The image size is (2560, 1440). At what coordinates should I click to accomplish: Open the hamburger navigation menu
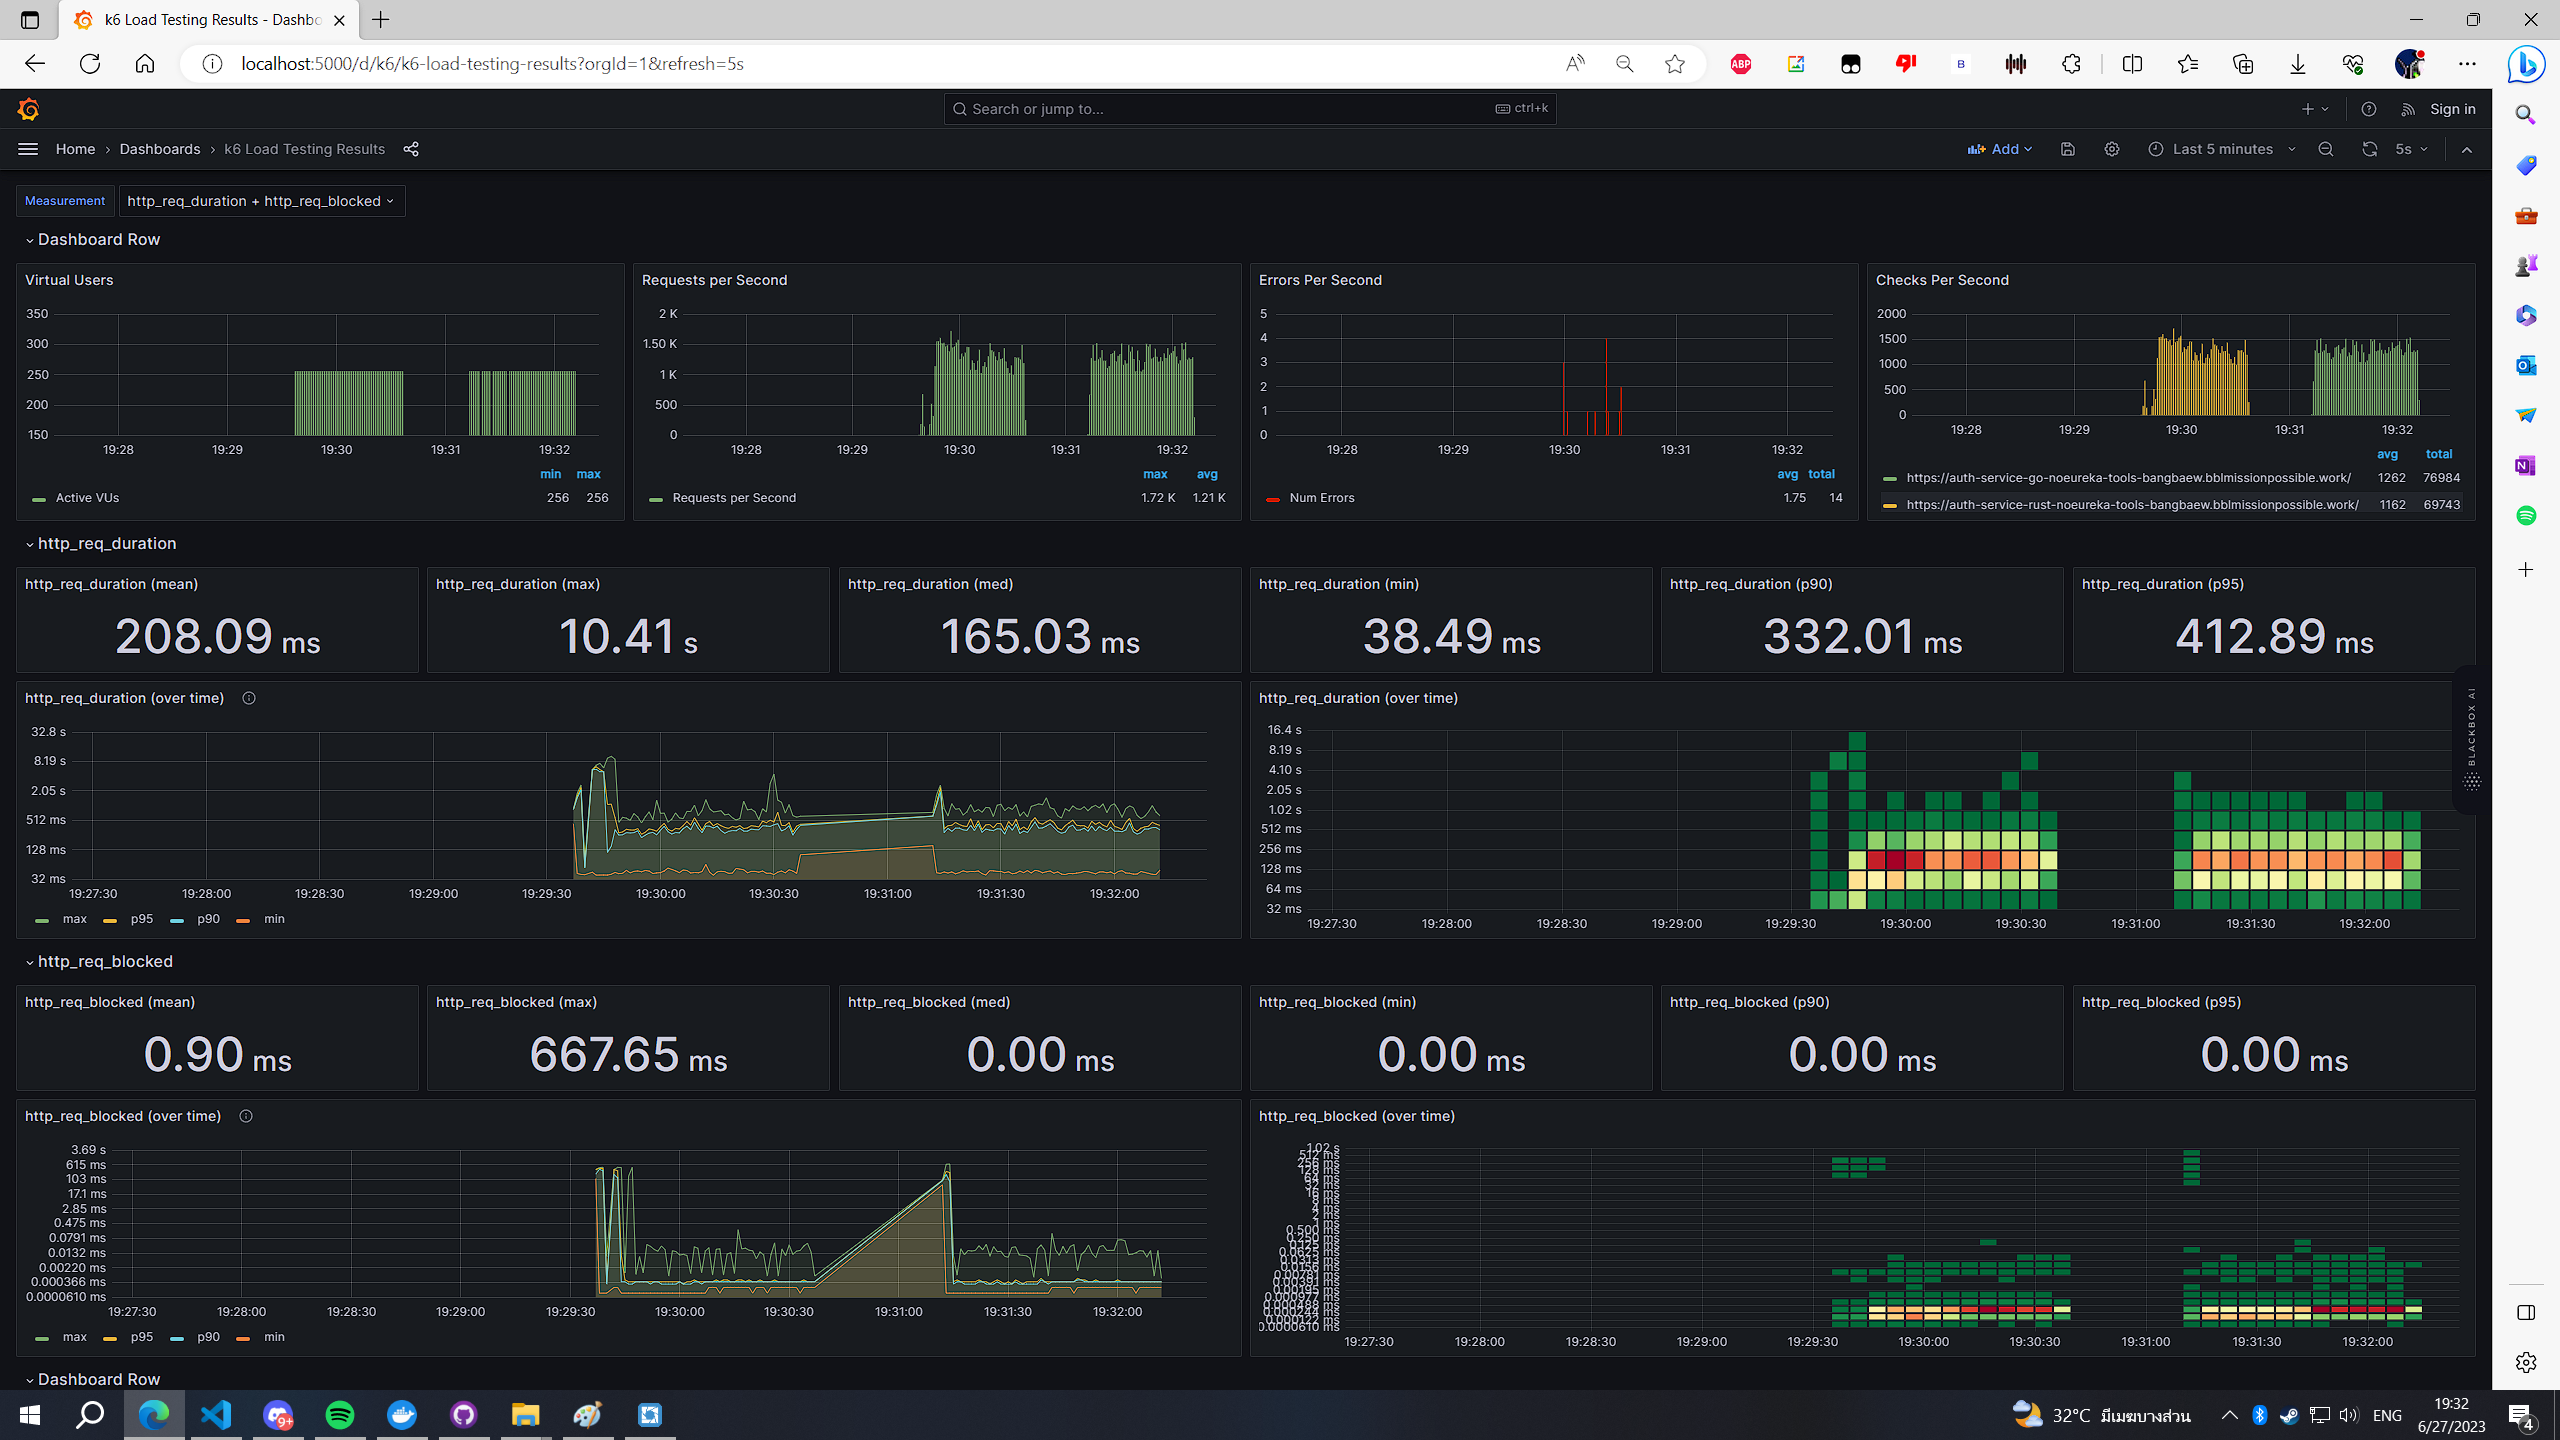[x=28, y=149]
